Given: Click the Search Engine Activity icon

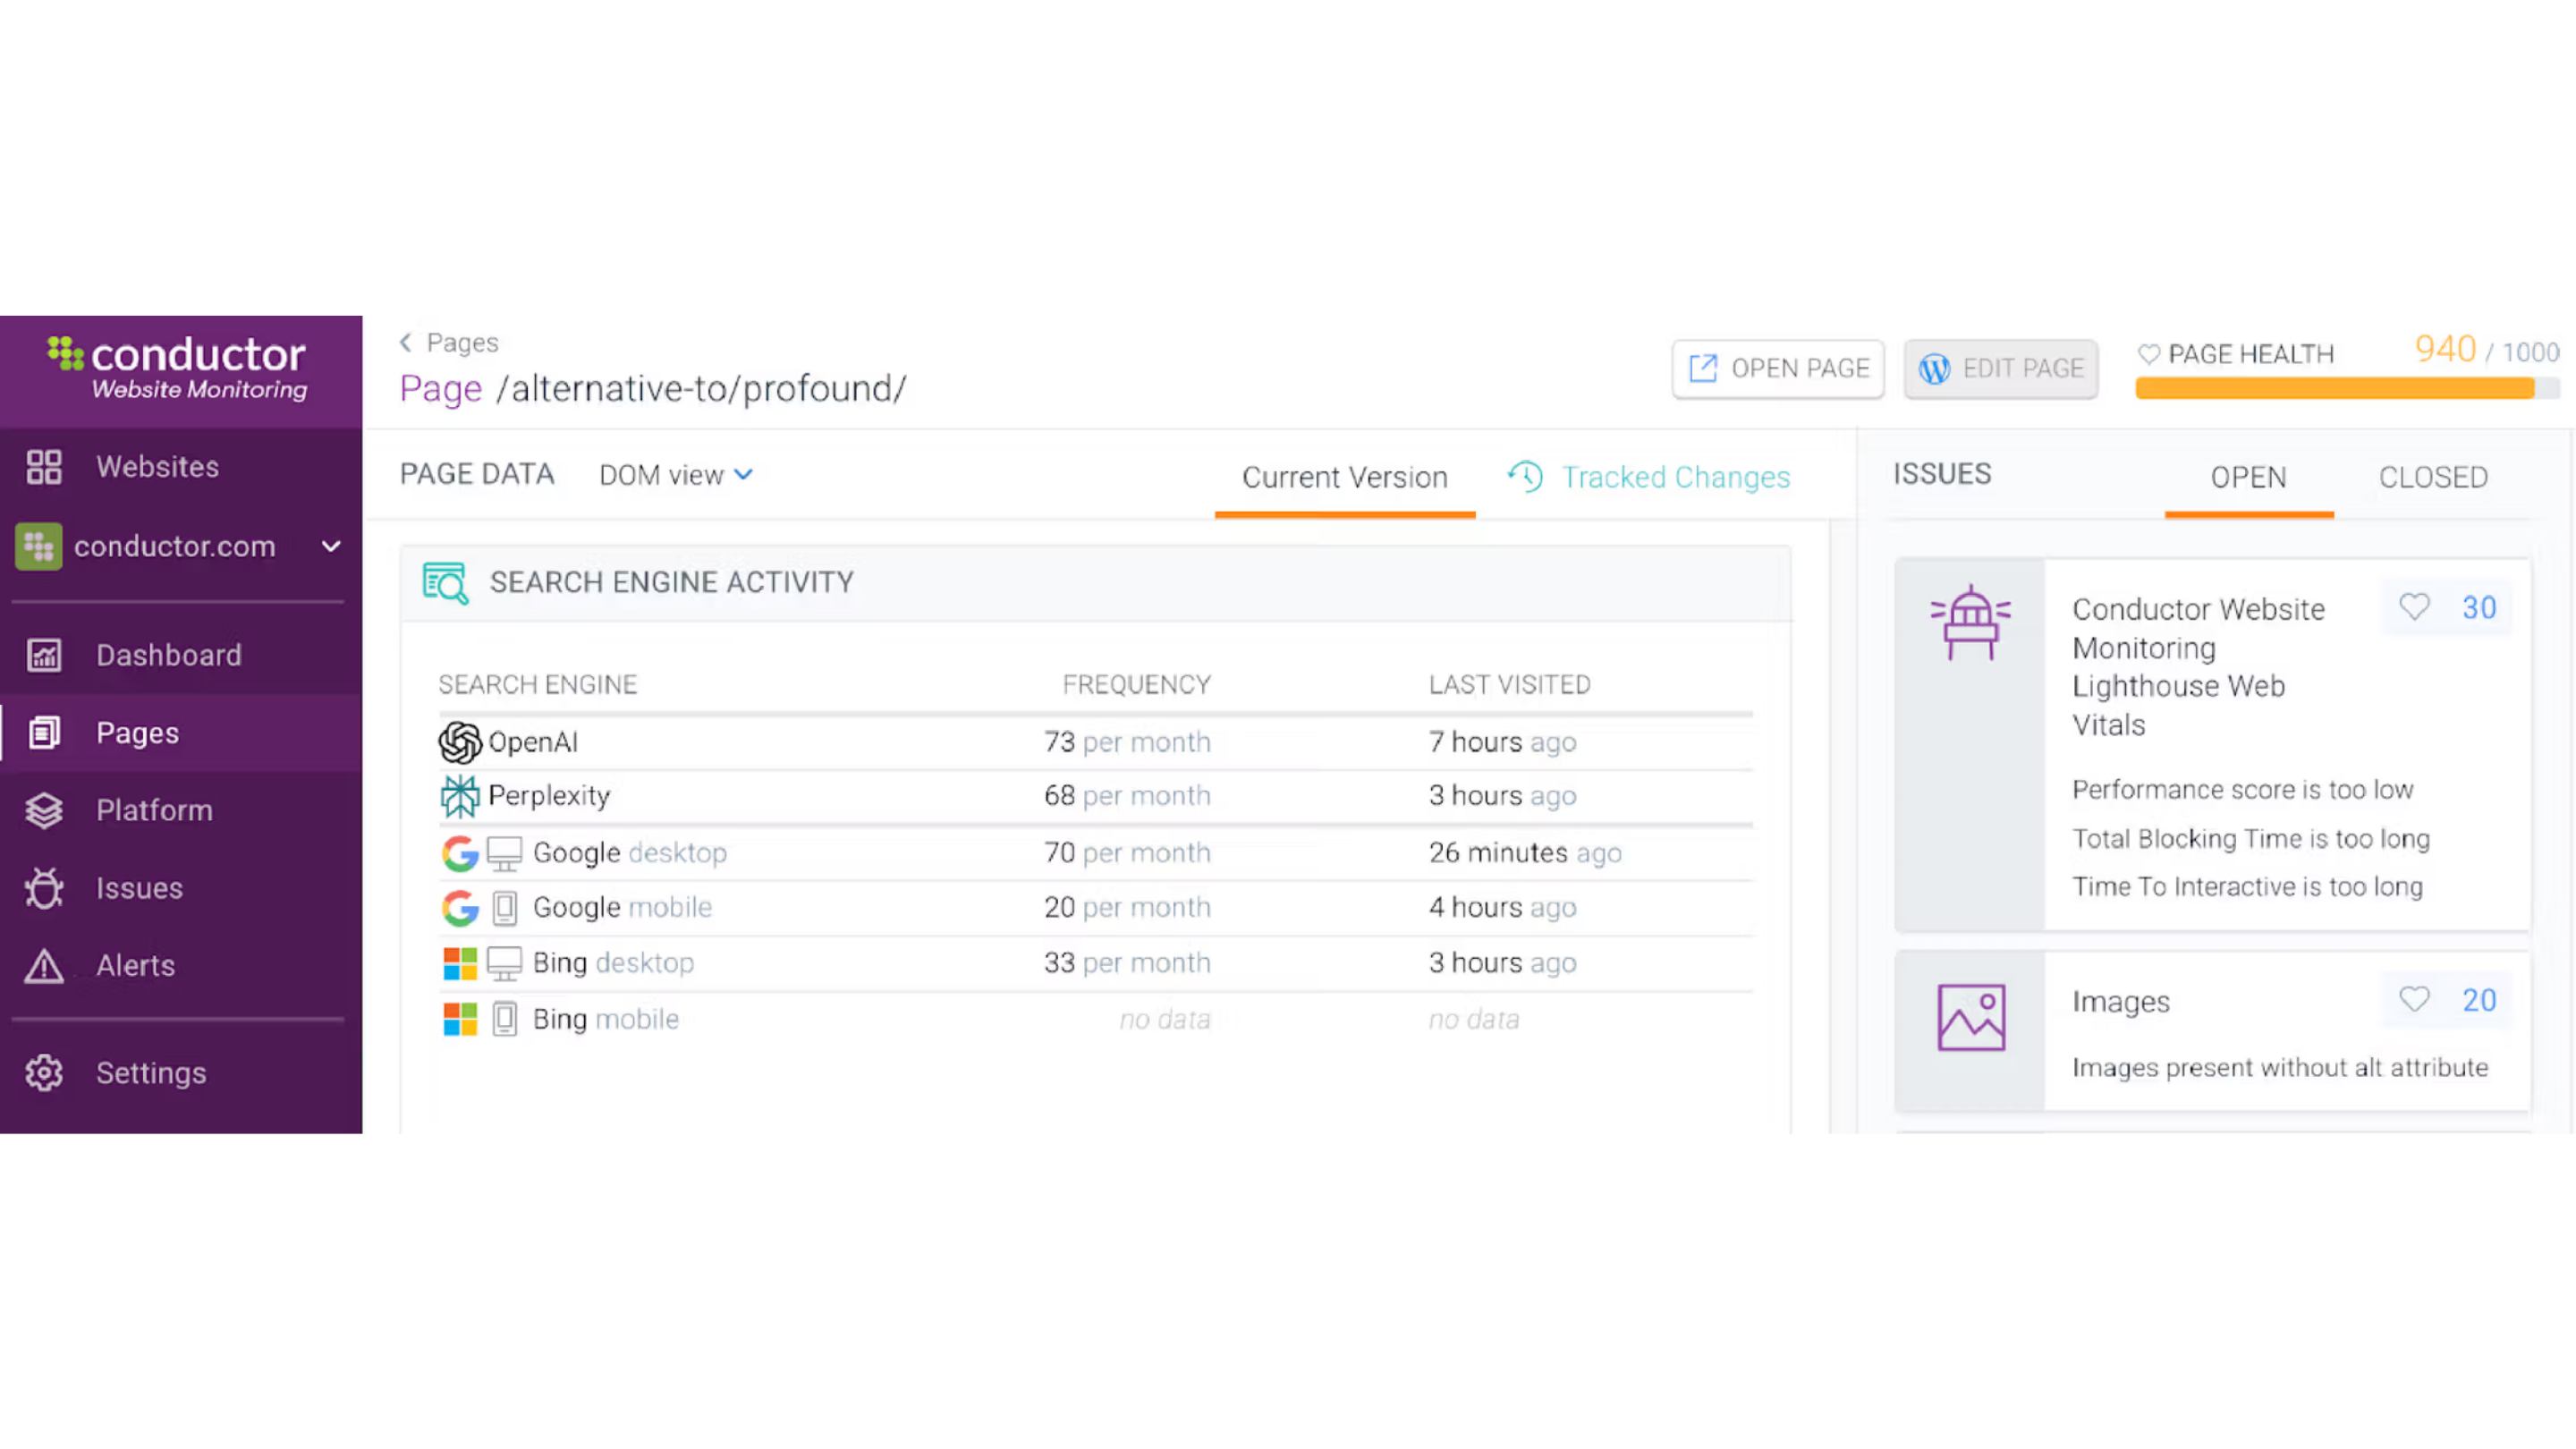Looking at the screenshot, I should [445, 583].
